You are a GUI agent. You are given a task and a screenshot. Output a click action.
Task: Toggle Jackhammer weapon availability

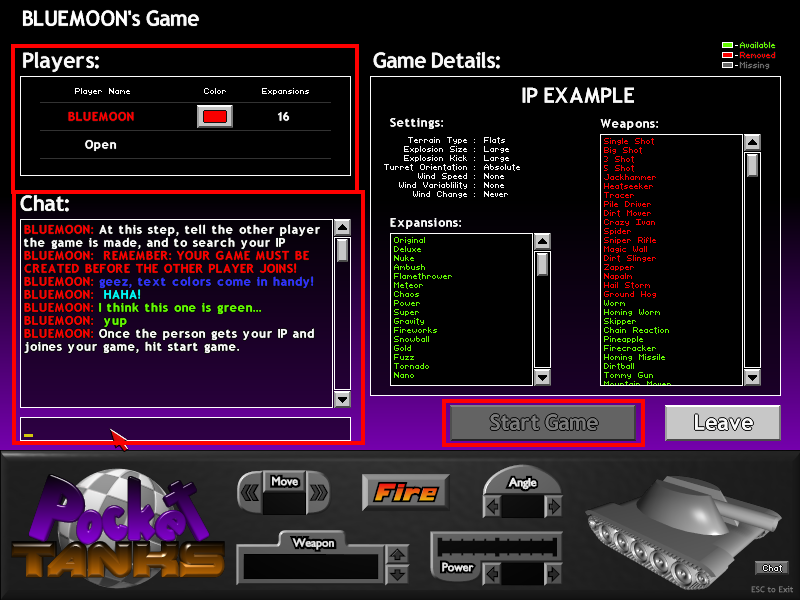coord(630,178)
